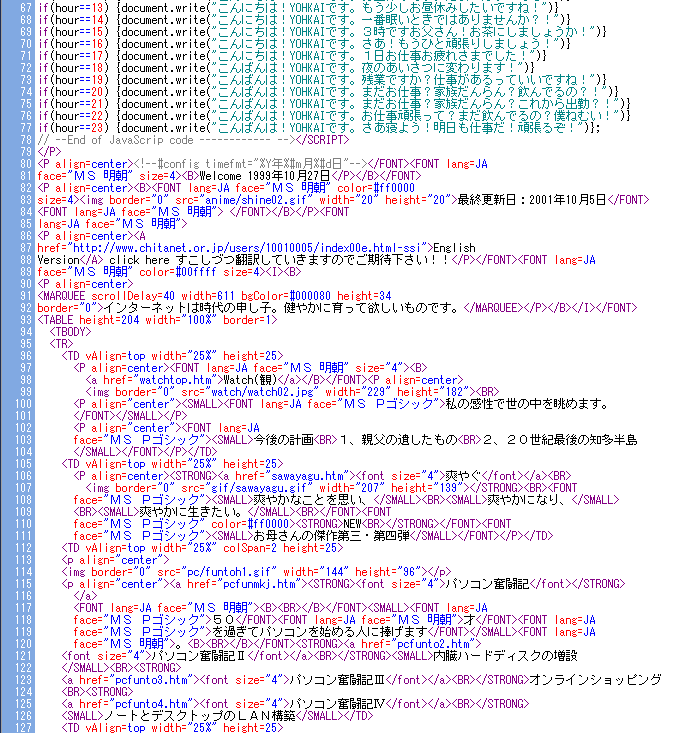The width and height of the screenshot is (700, 733).
Task: Click "パソコン奮闘記Ⅱ" text on line 121
Action: tap(199, 656)
